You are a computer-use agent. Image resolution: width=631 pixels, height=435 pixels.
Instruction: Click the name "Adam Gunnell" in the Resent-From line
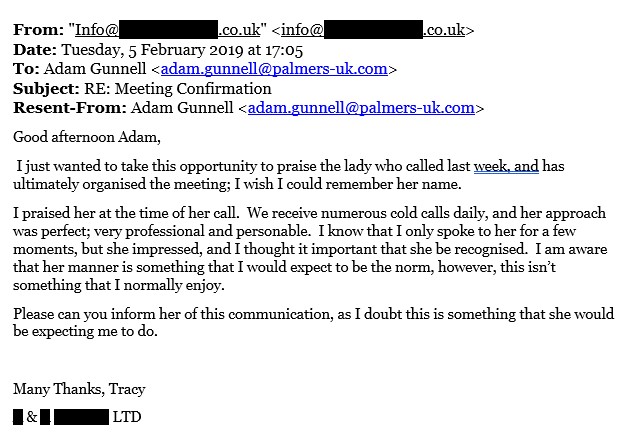[182, 108]
